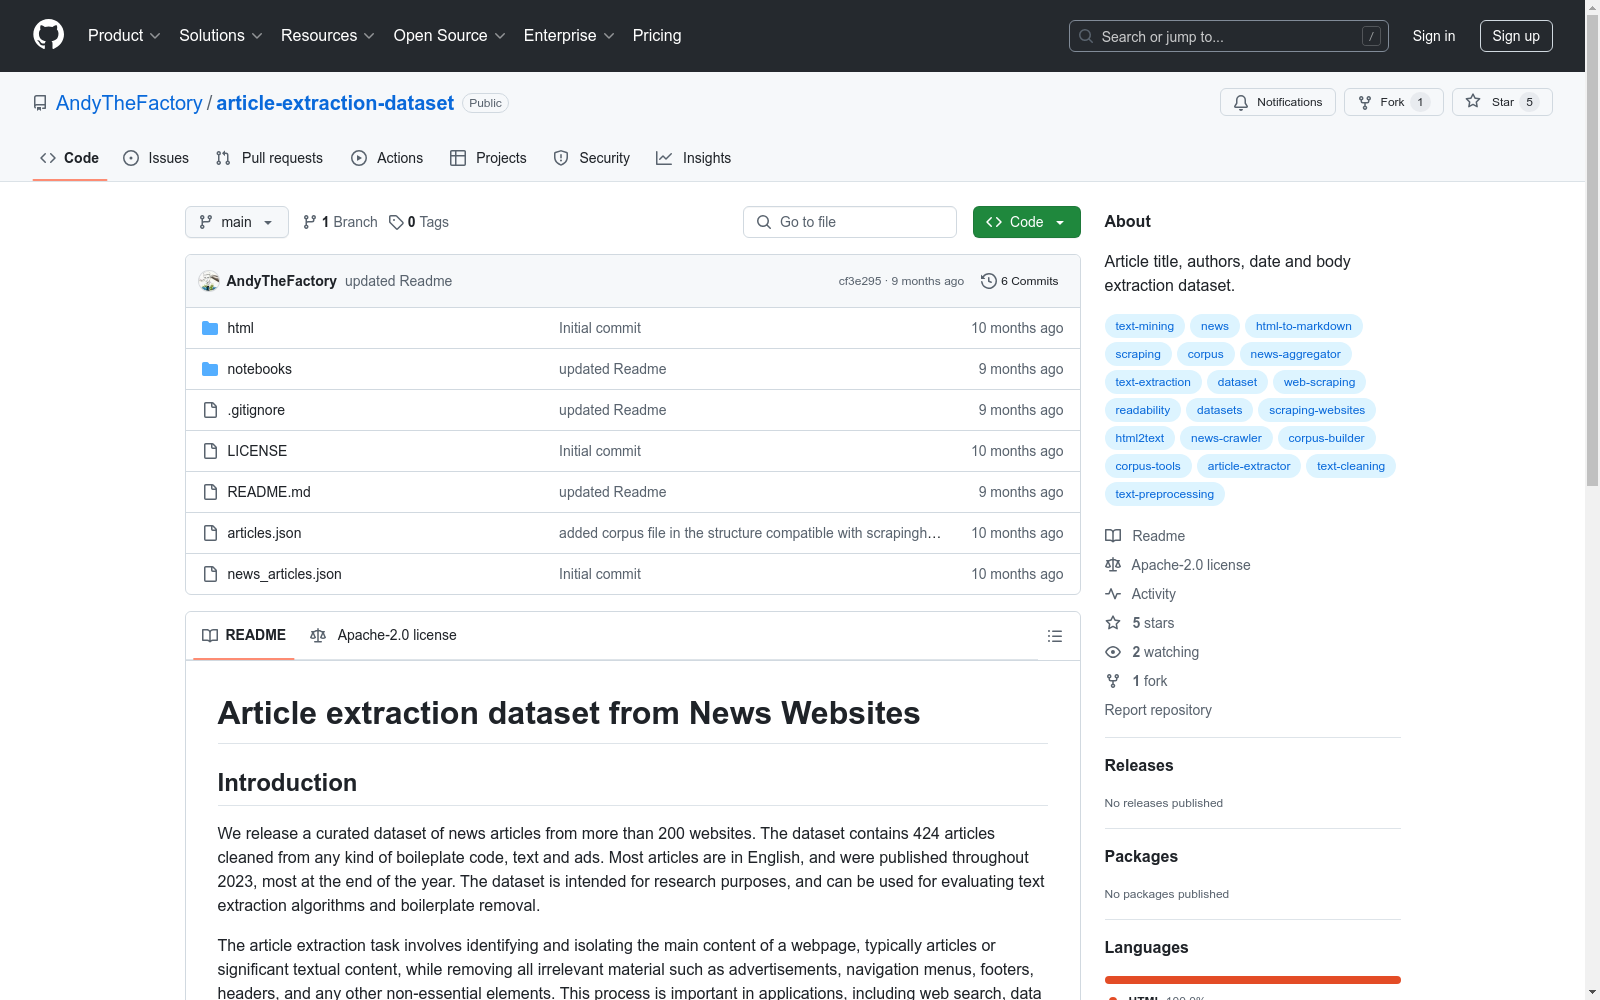Click the article-extractor topic tag

(x=1249, y=466)
